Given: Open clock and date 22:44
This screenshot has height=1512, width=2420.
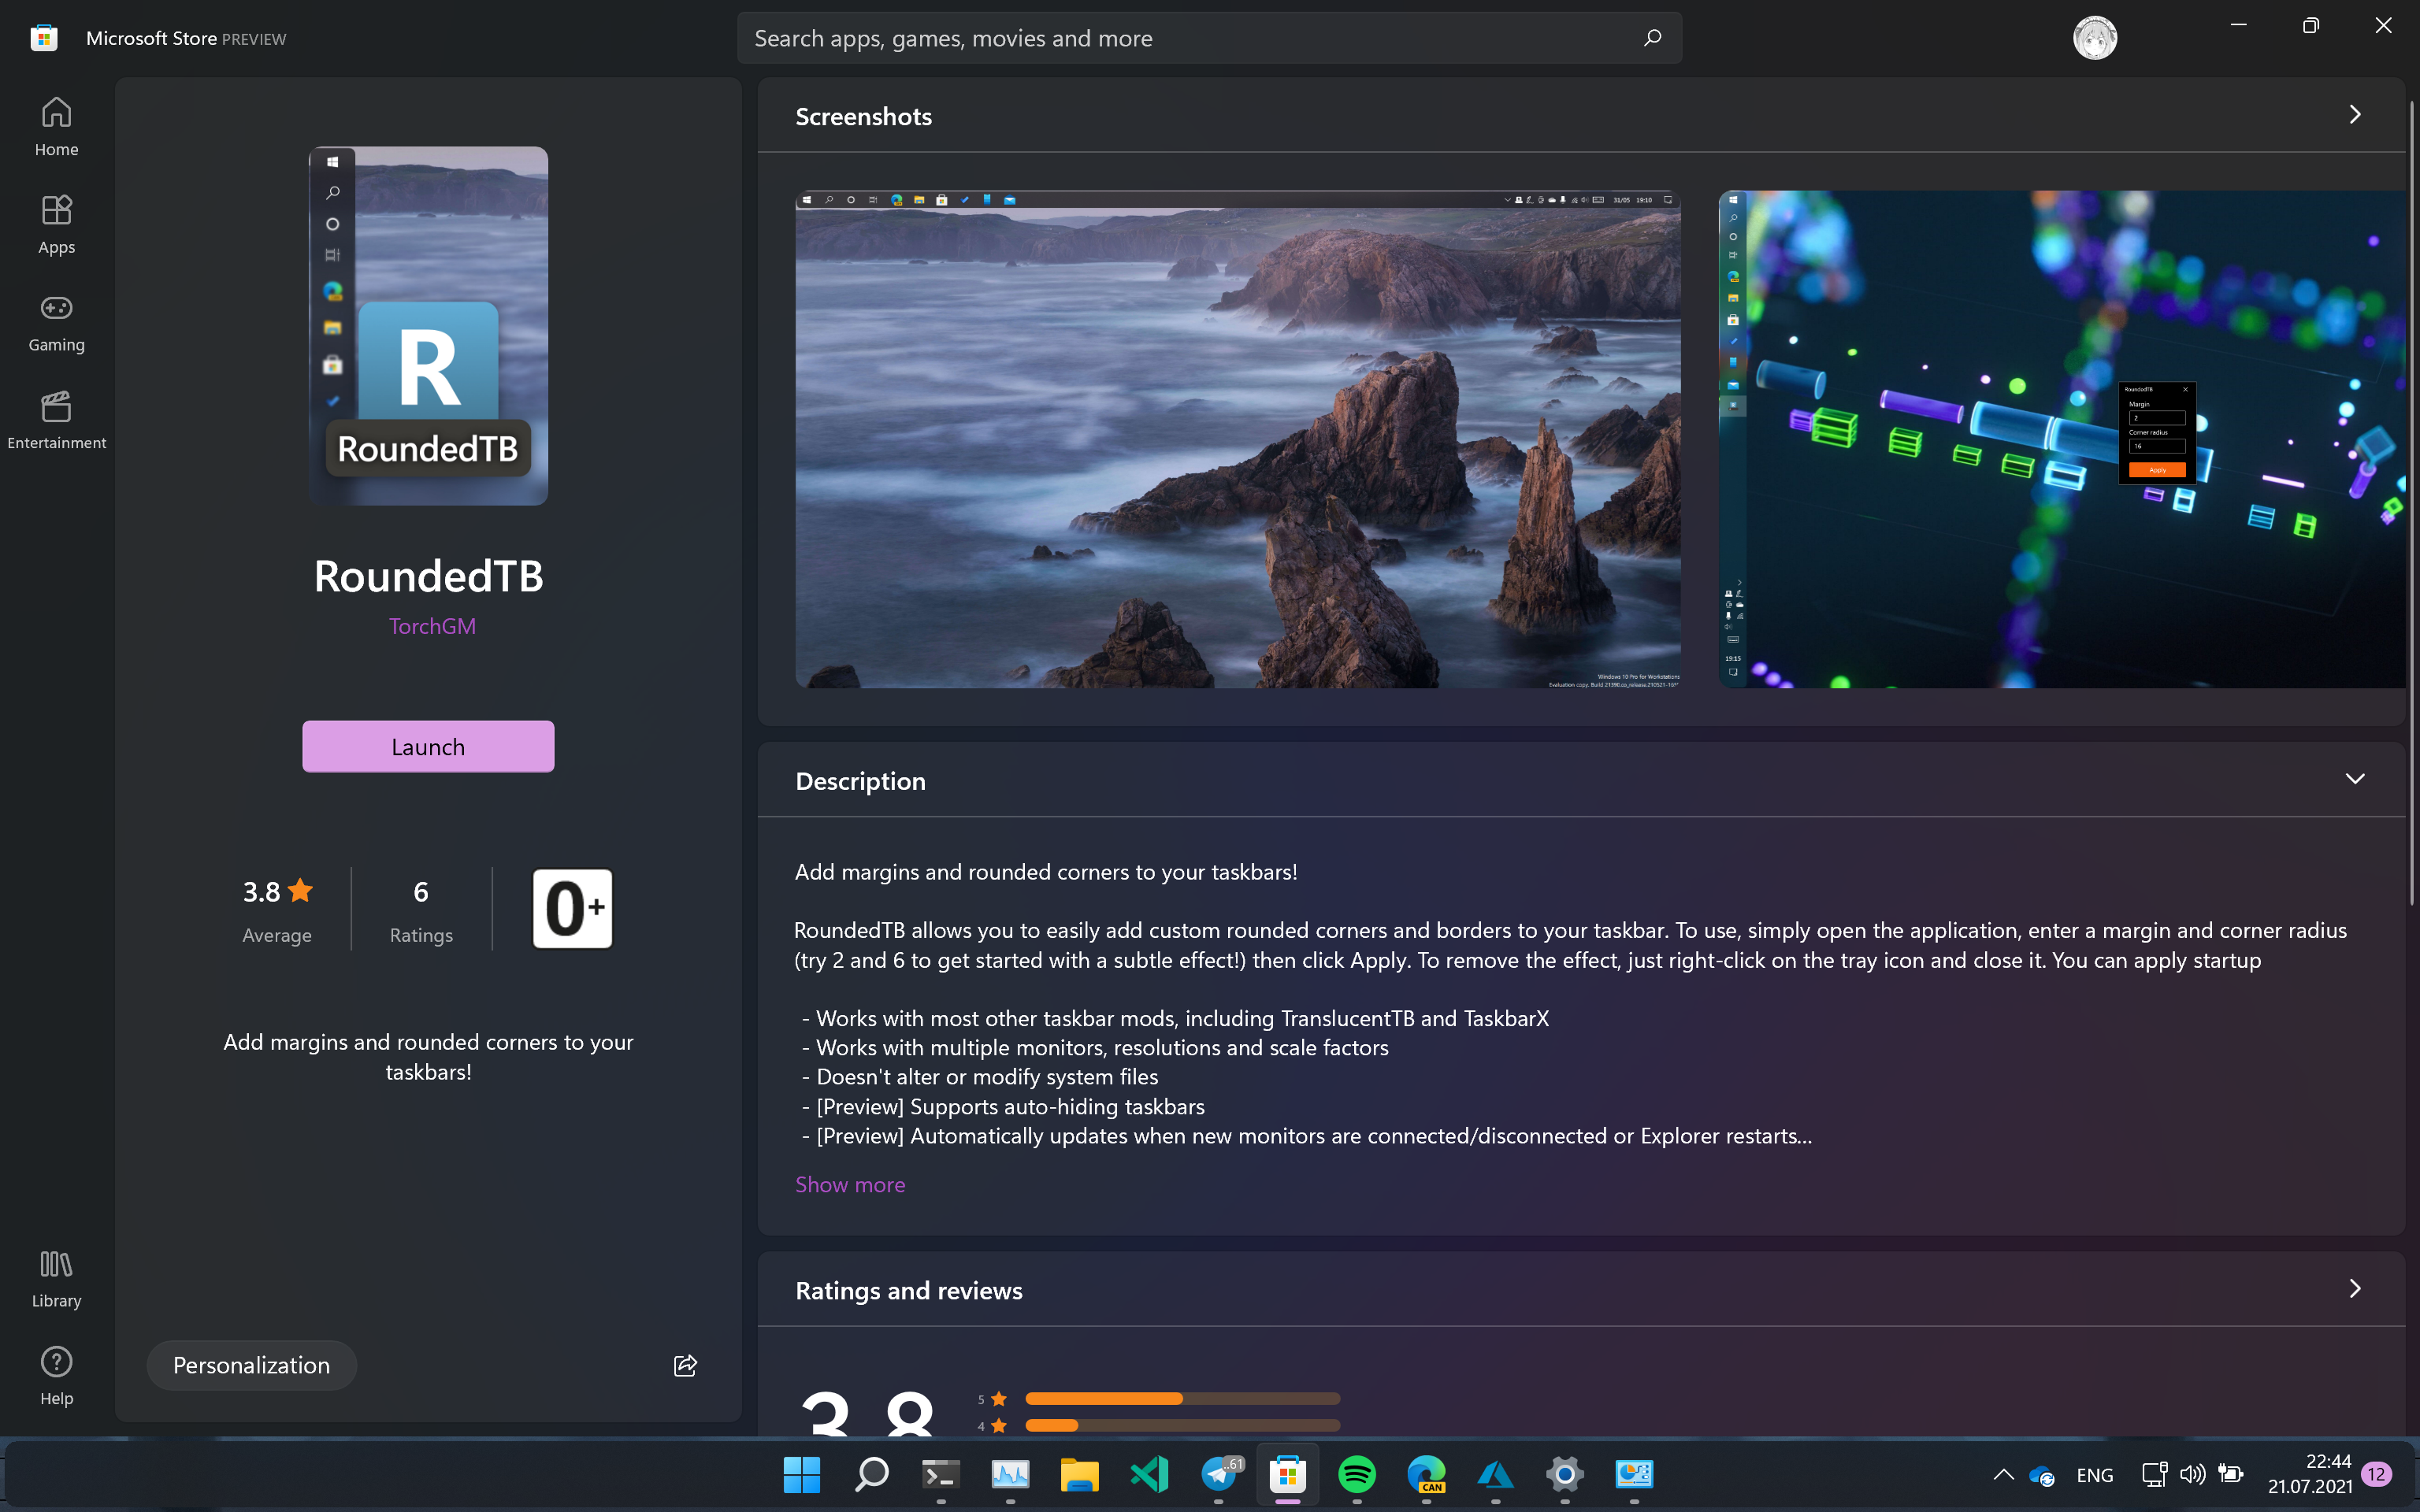Looking at the screenshot, I should click(2310, 1474).
